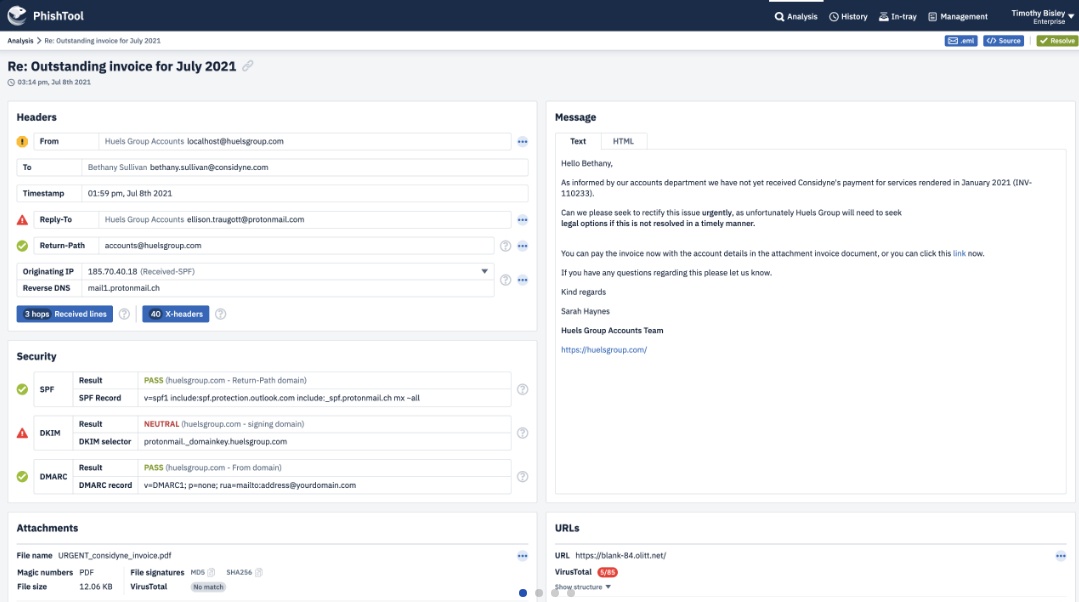Click the VirusTotal No match badge
The image size is (1079, 602).
tap(208, 587)
